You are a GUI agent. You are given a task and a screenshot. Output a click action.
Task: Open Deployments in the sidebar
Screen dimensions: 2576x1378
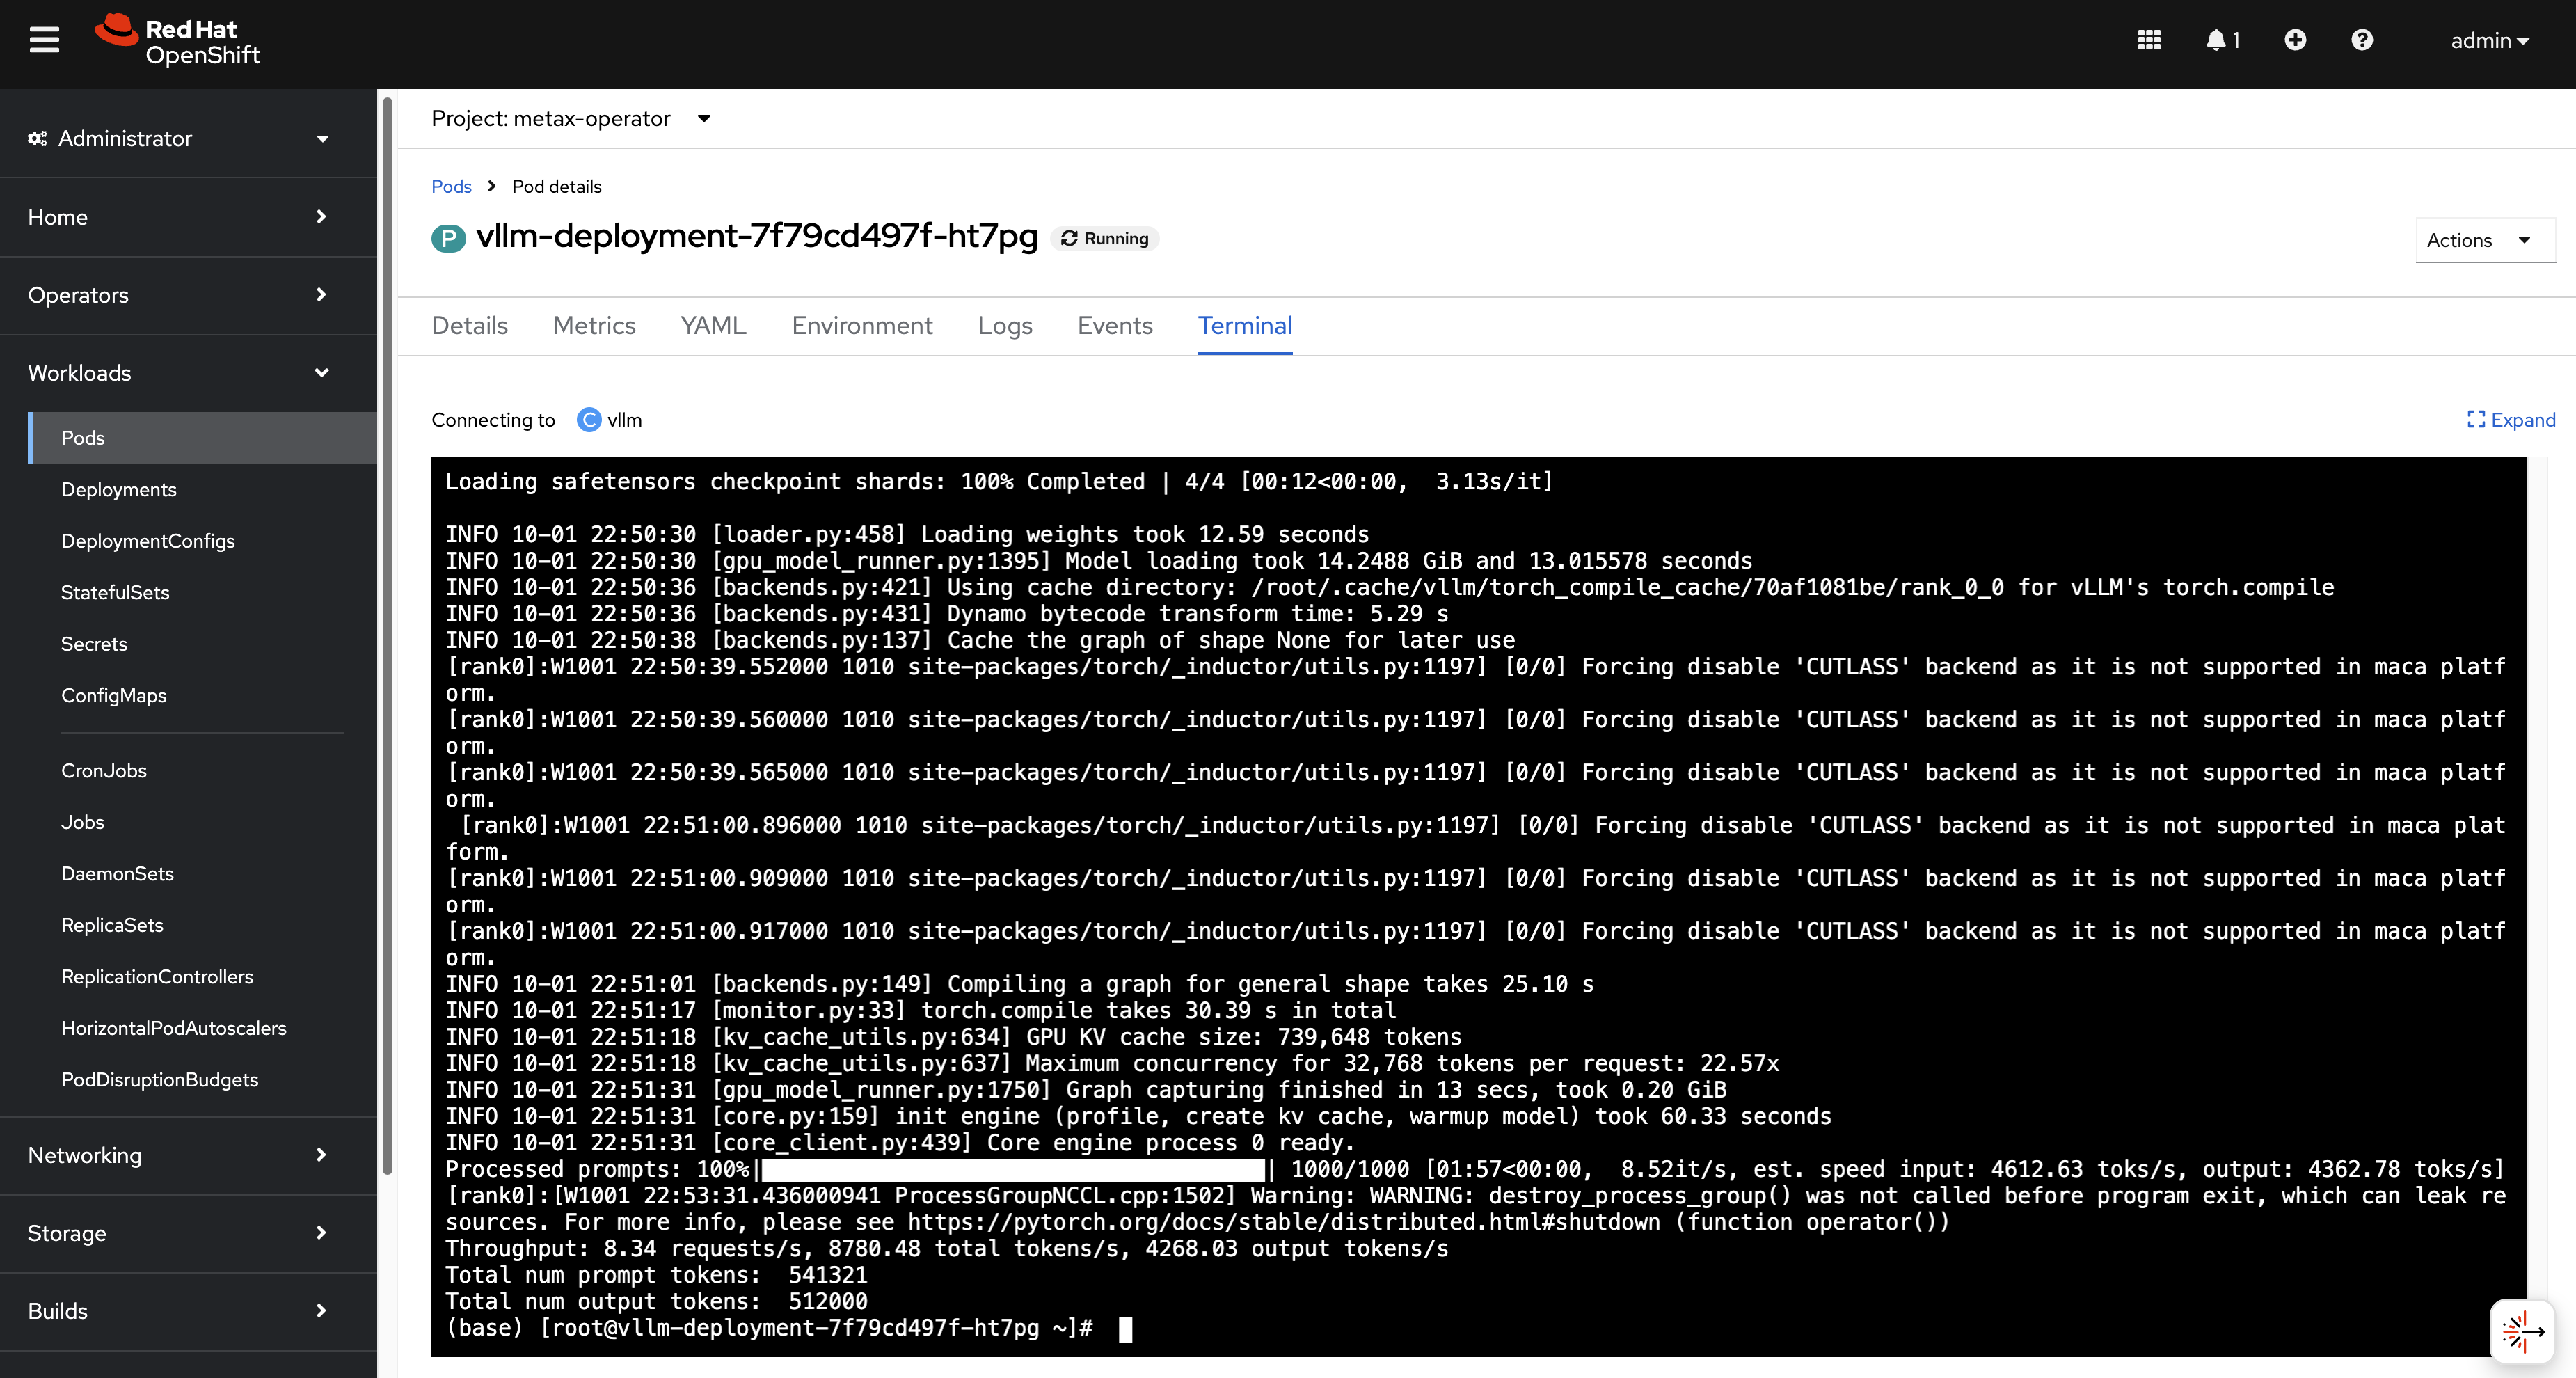point(118,489)
